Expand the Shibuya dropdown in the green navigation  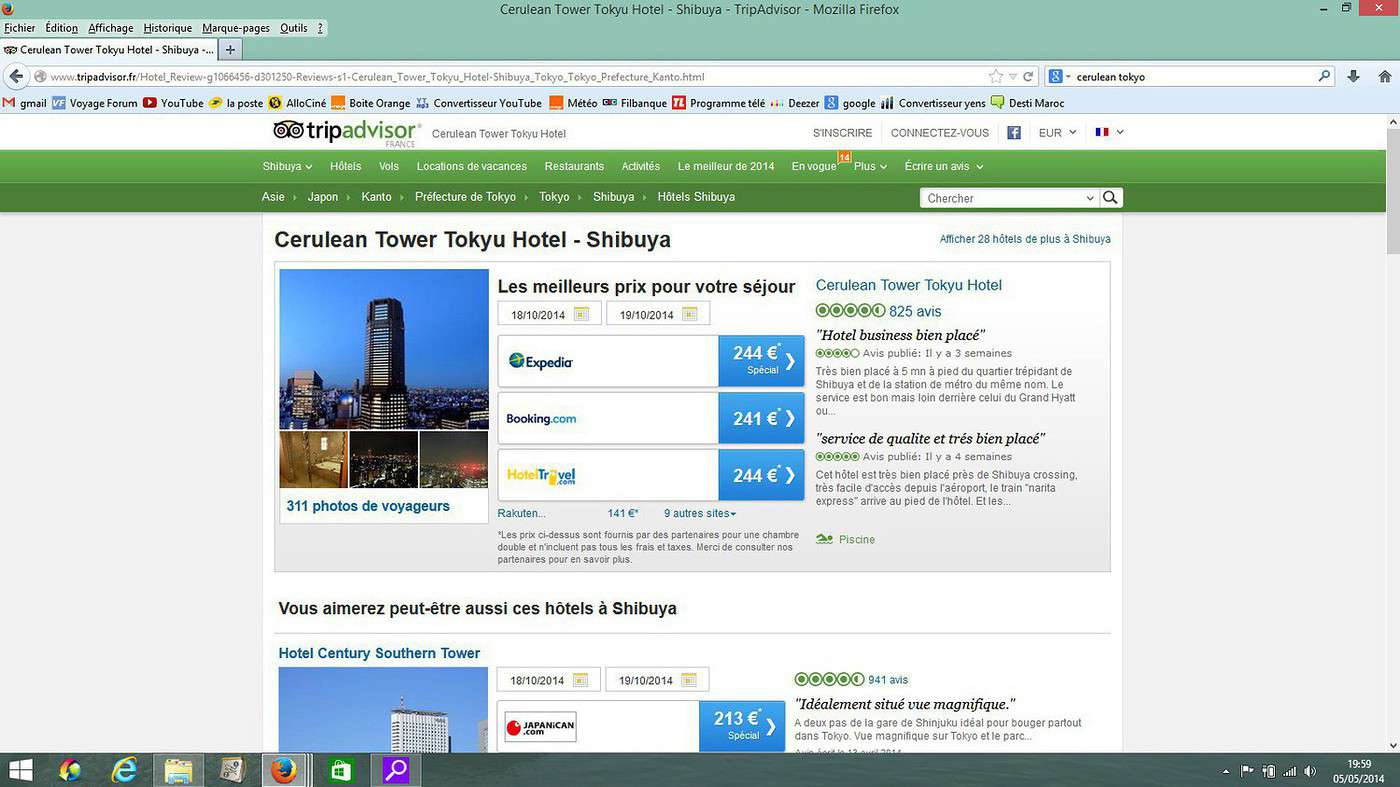[287, 166]
